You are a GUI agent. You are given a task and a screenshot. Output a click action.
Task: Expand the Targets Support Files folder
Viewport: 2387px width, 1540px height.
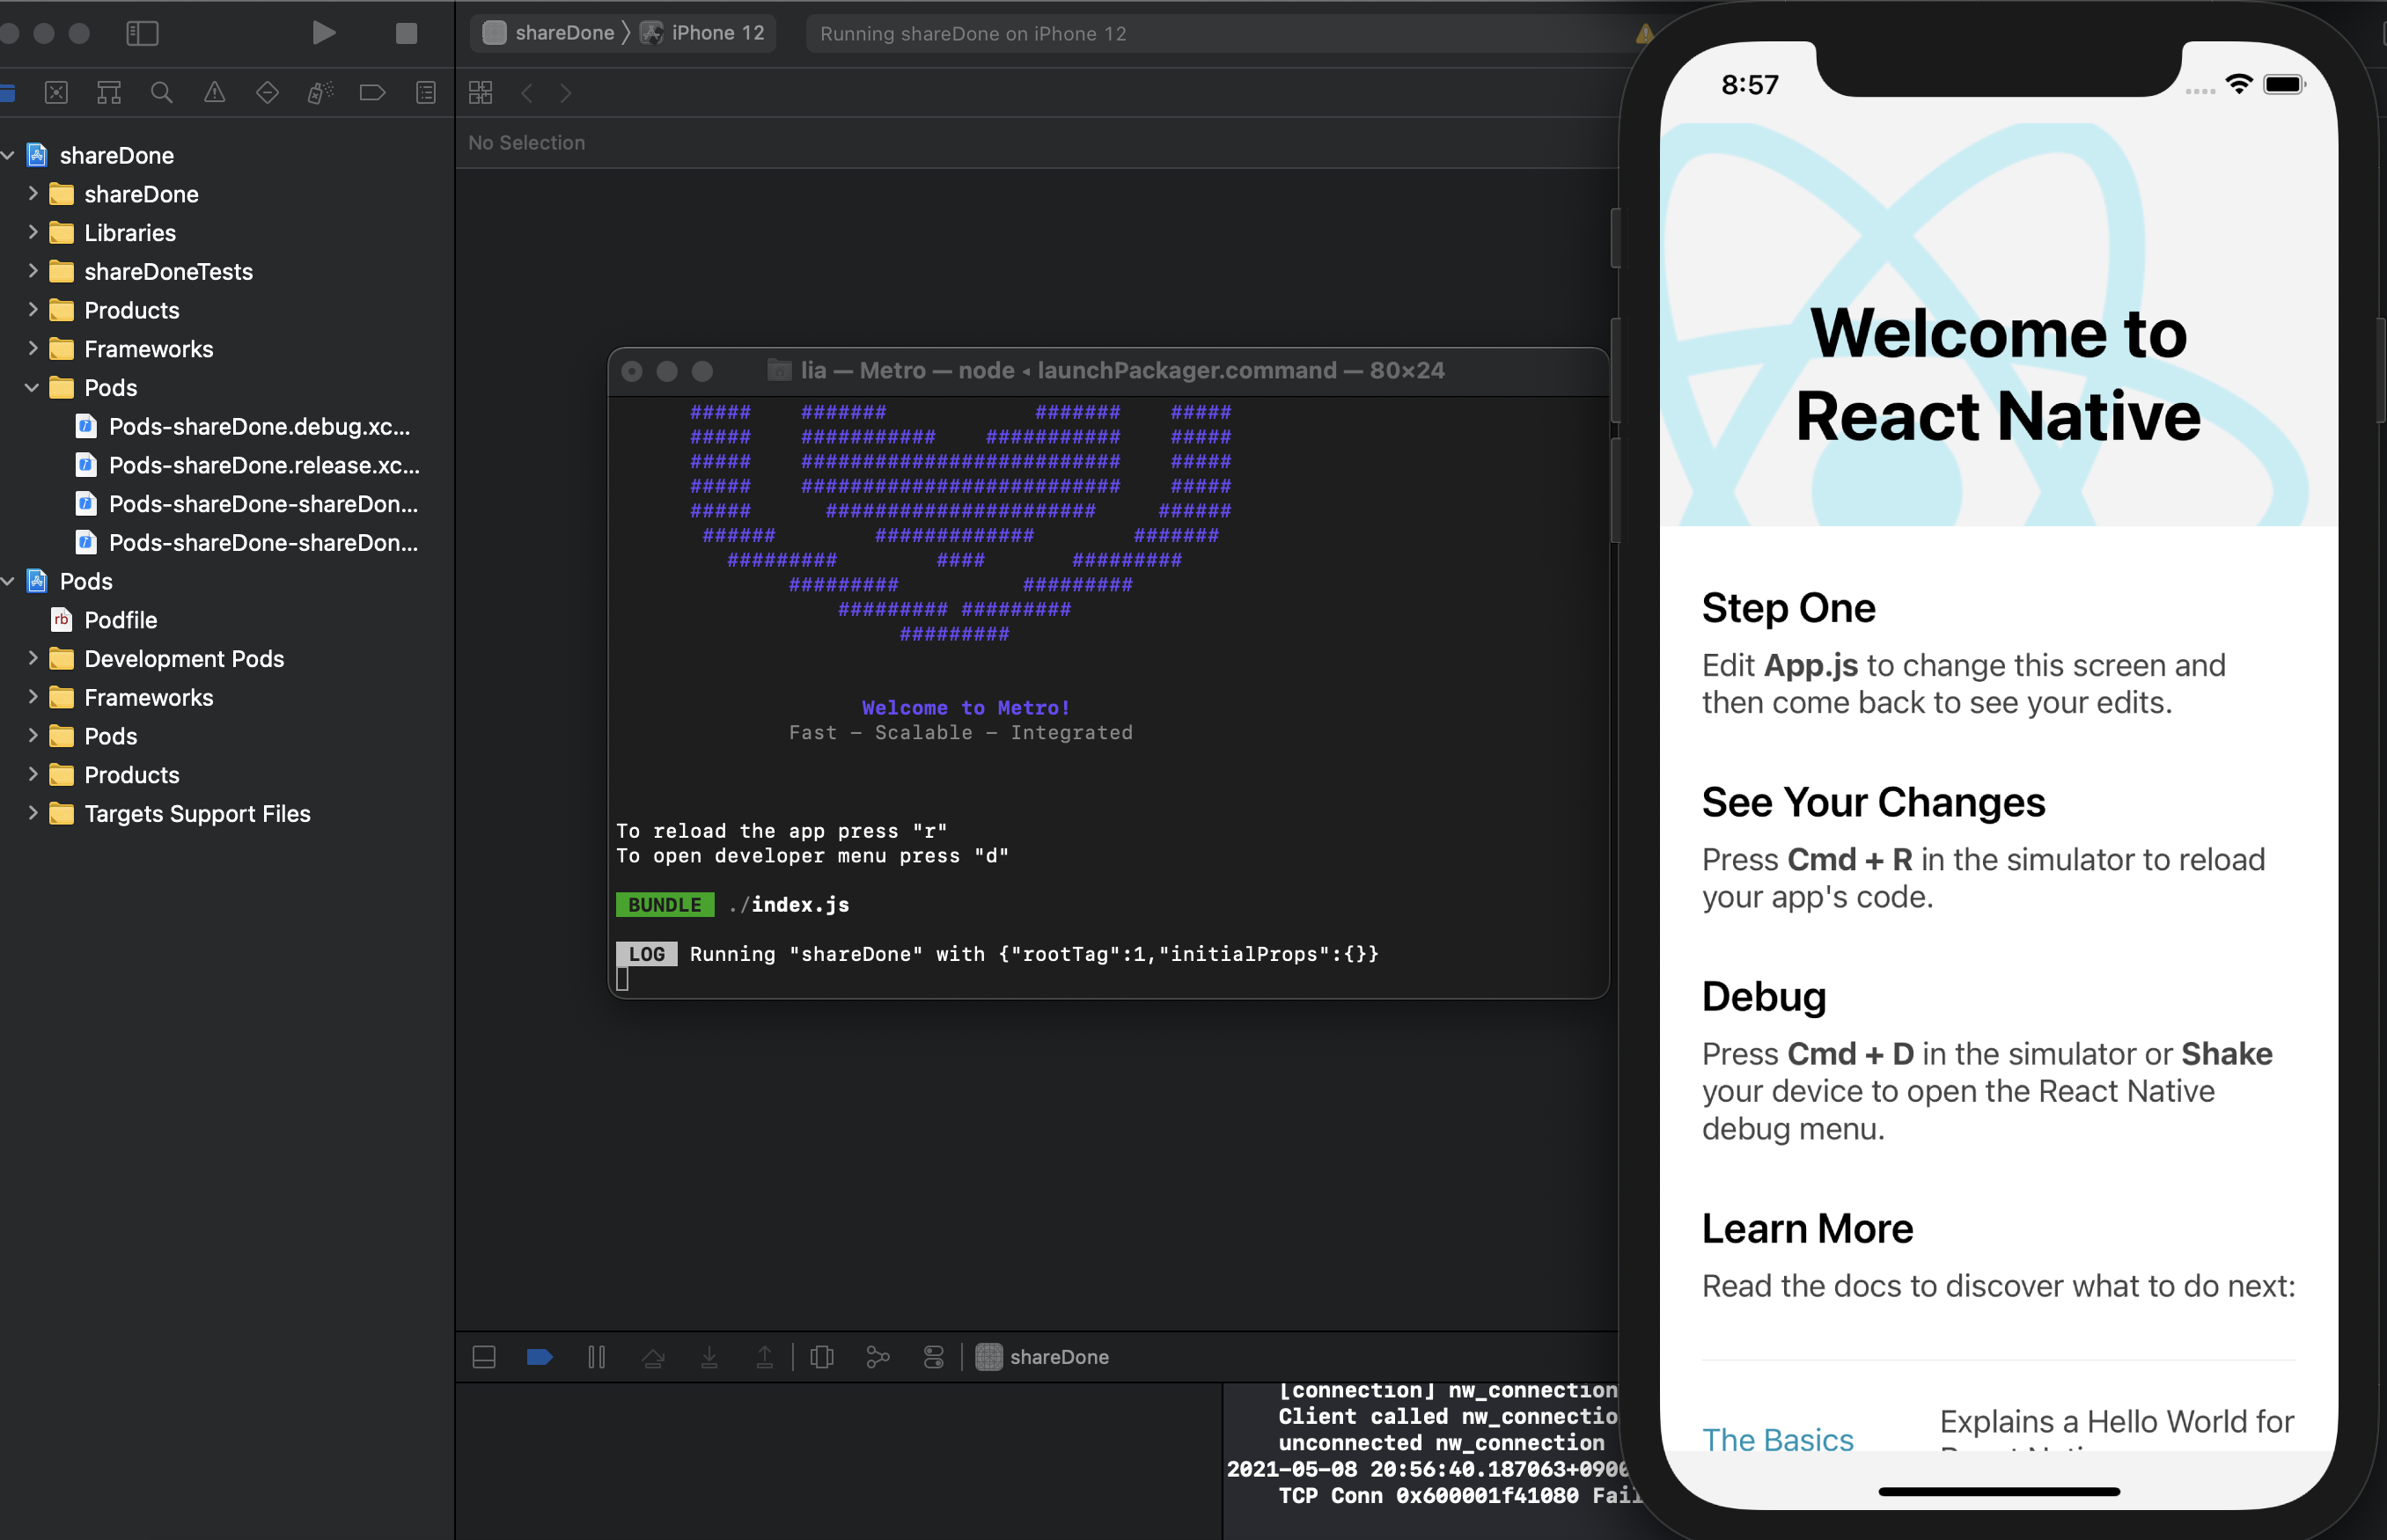click(x=33, y=813)
